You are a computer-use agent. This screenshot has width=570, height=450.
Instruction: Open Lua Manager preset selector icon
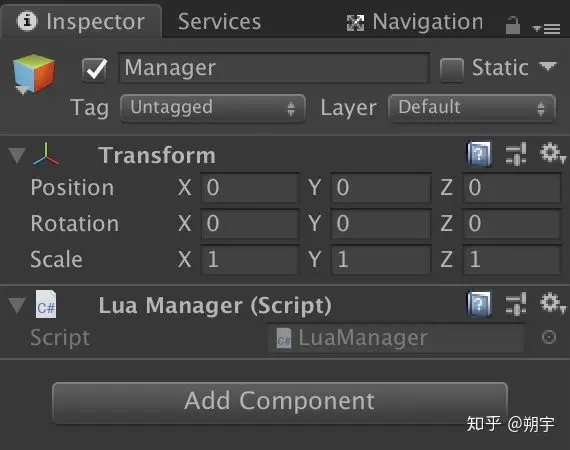(x=516, y=304)
